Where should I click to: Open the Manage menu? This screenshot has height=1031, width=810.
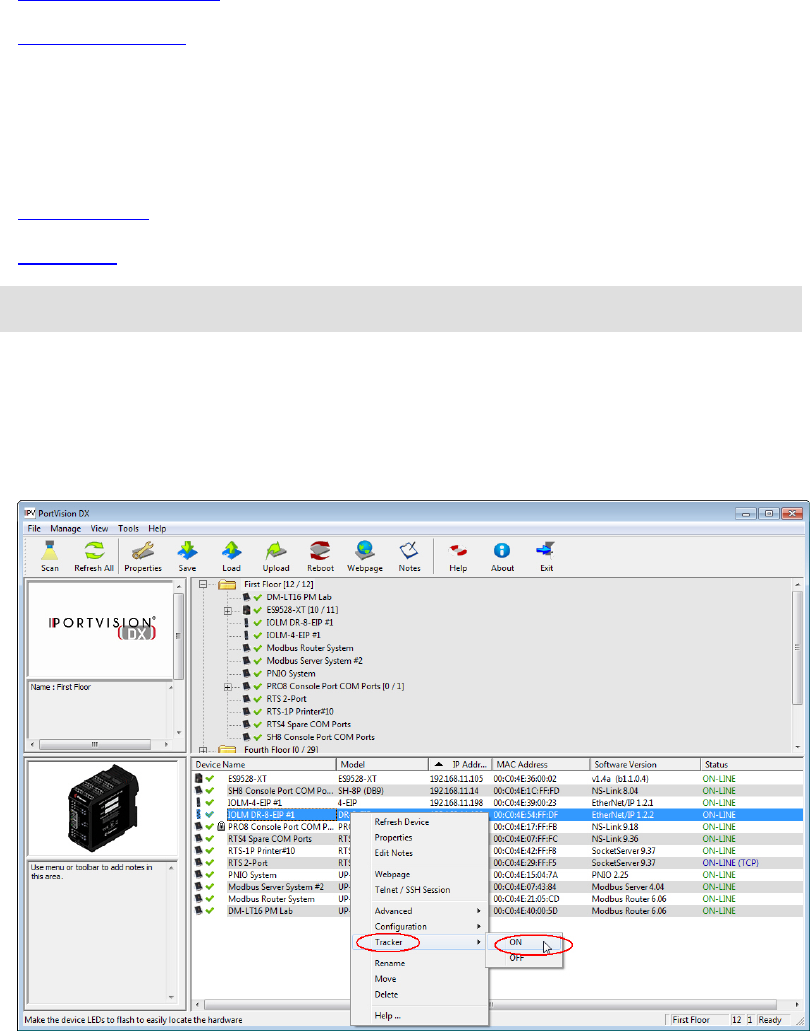pos(66,529)
